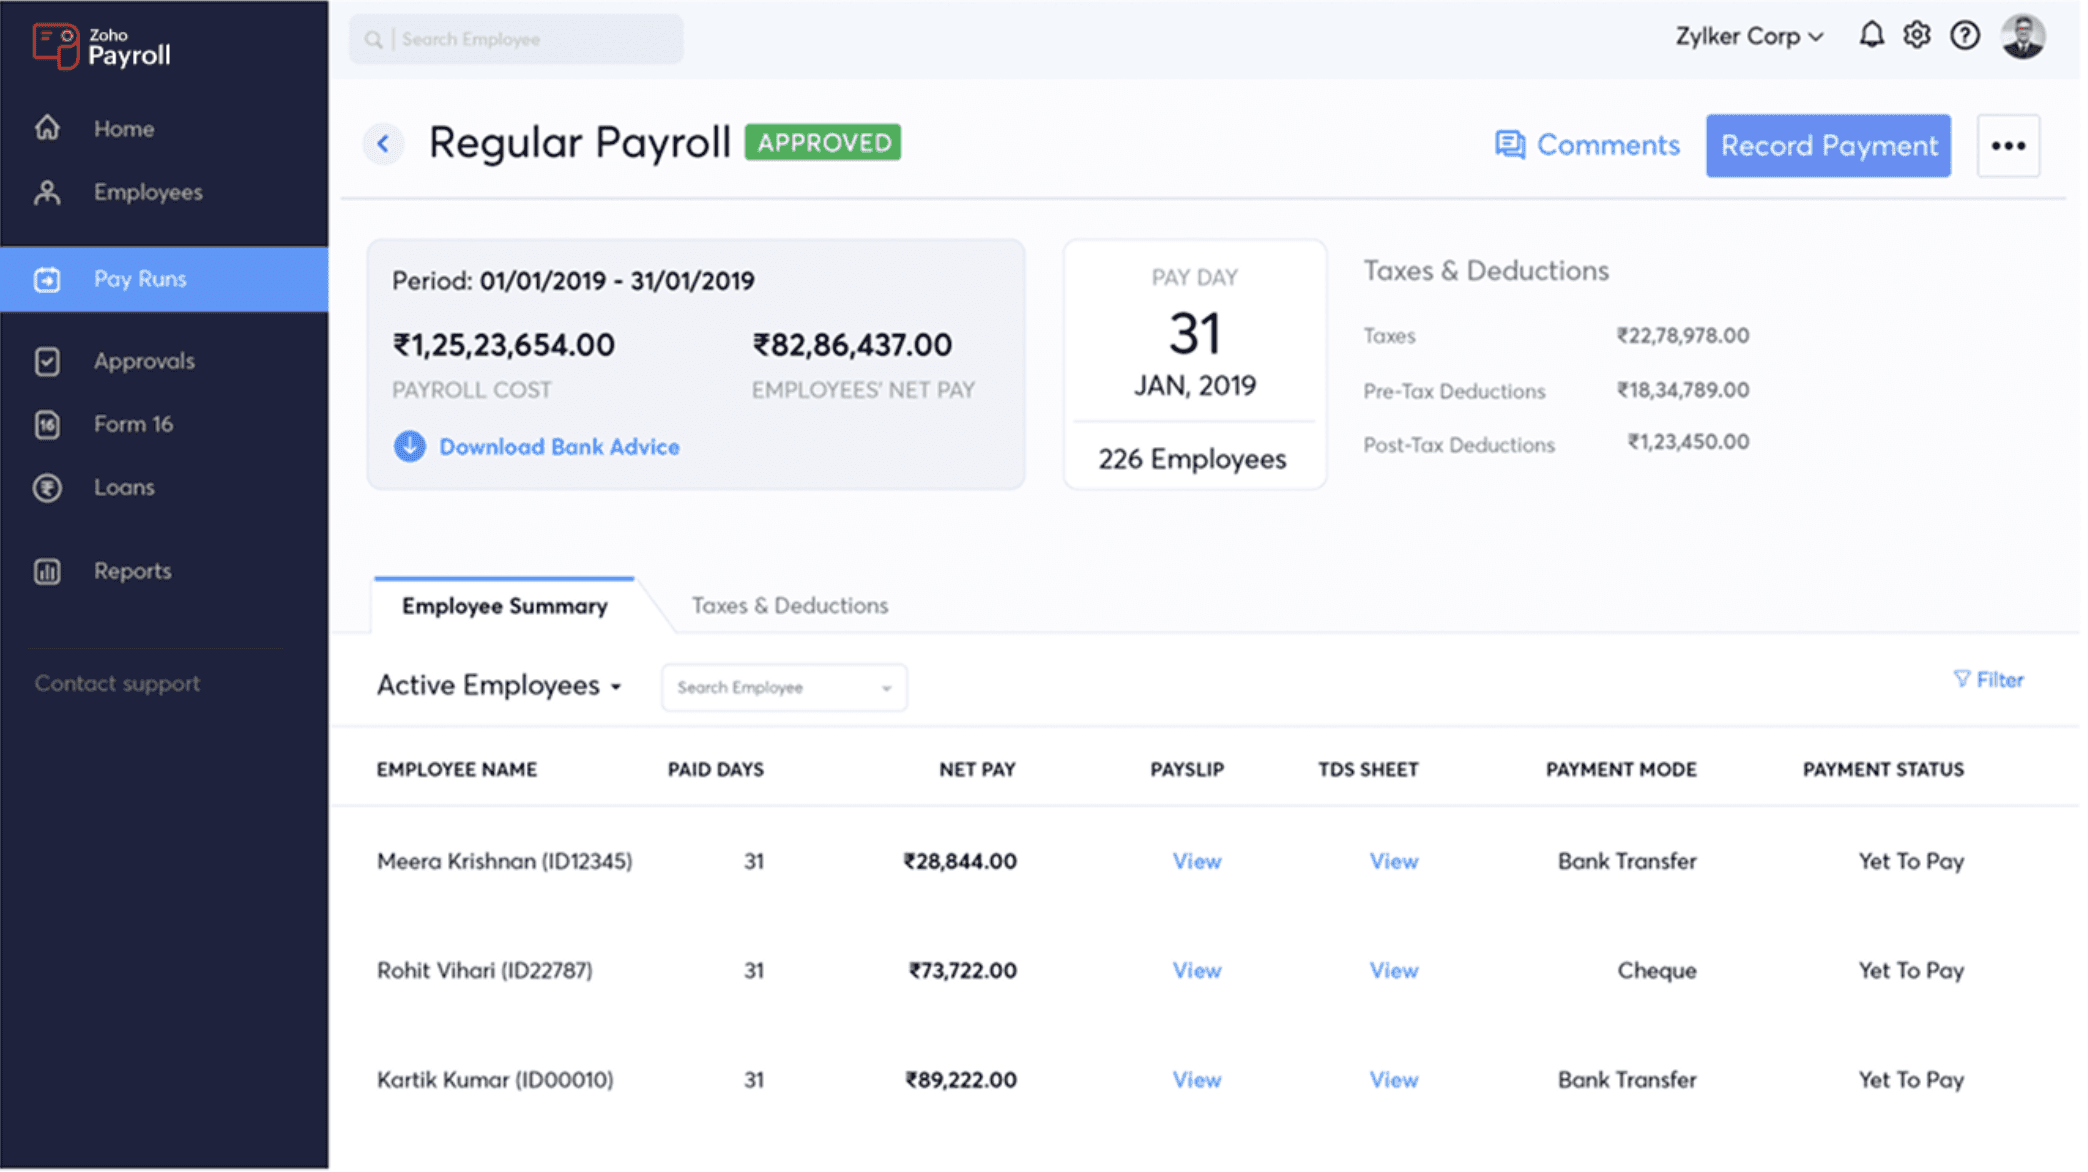Click the back arrow beside Regular Payroll
This screenshot has height=1172, width=2088.
pyautogui.click(x=383, y=144)
